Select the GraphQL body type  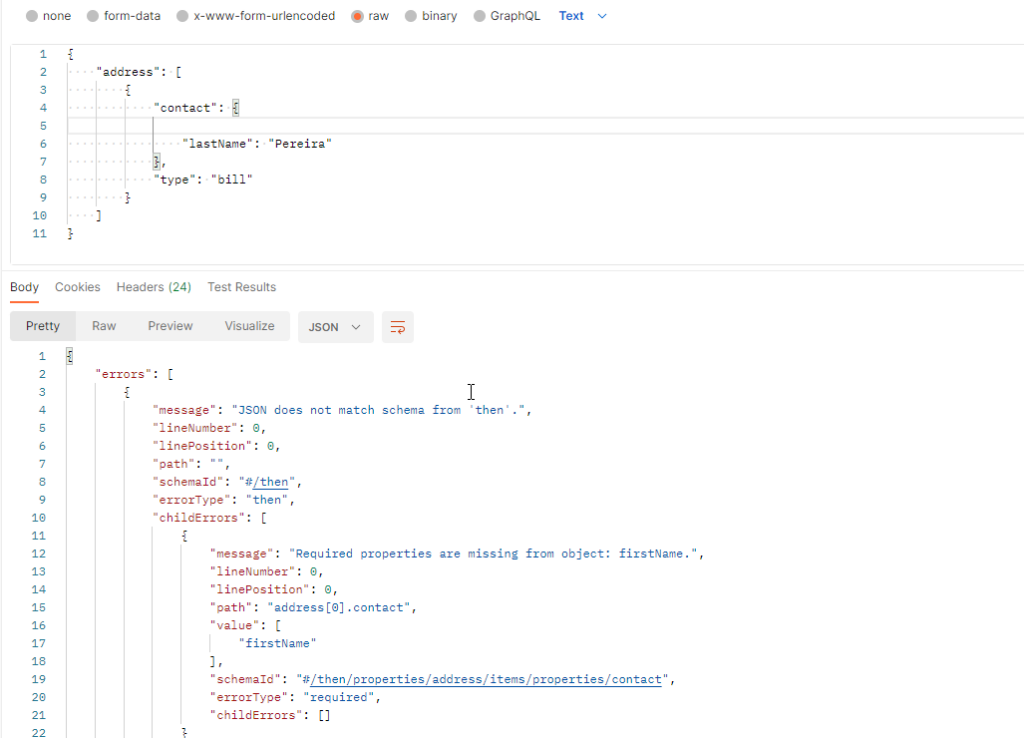(x=479, y=16)
